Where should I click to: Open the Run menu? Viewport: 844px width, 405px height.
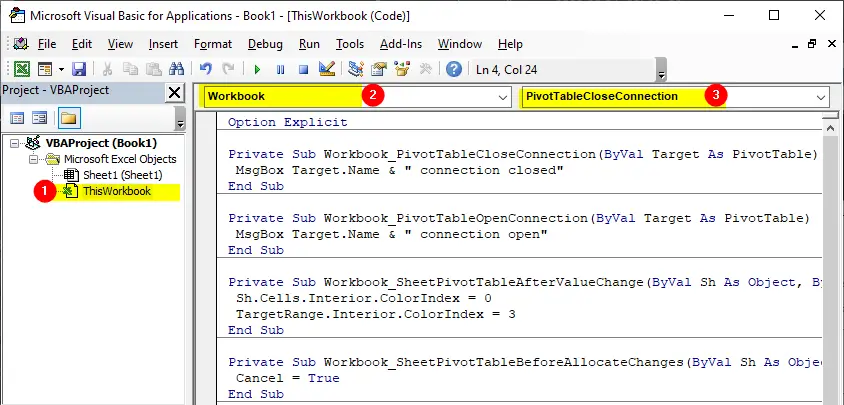coord(309,44)
